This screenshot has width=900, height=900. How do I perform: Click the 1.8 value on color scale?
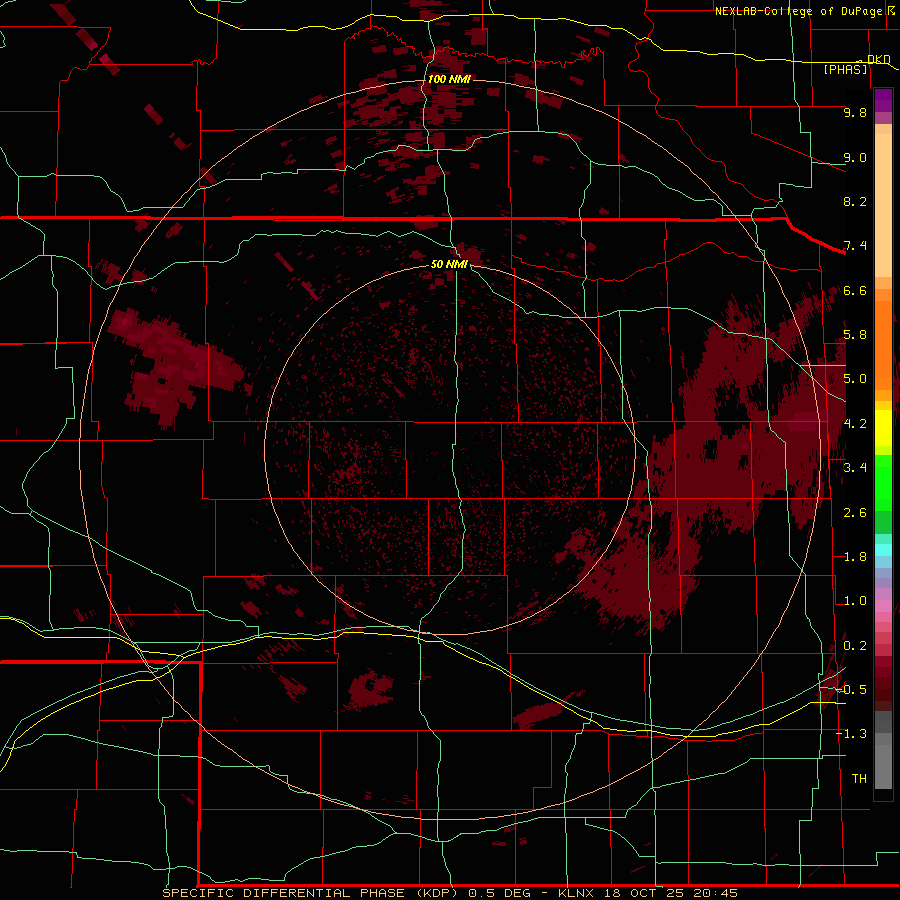855,557
